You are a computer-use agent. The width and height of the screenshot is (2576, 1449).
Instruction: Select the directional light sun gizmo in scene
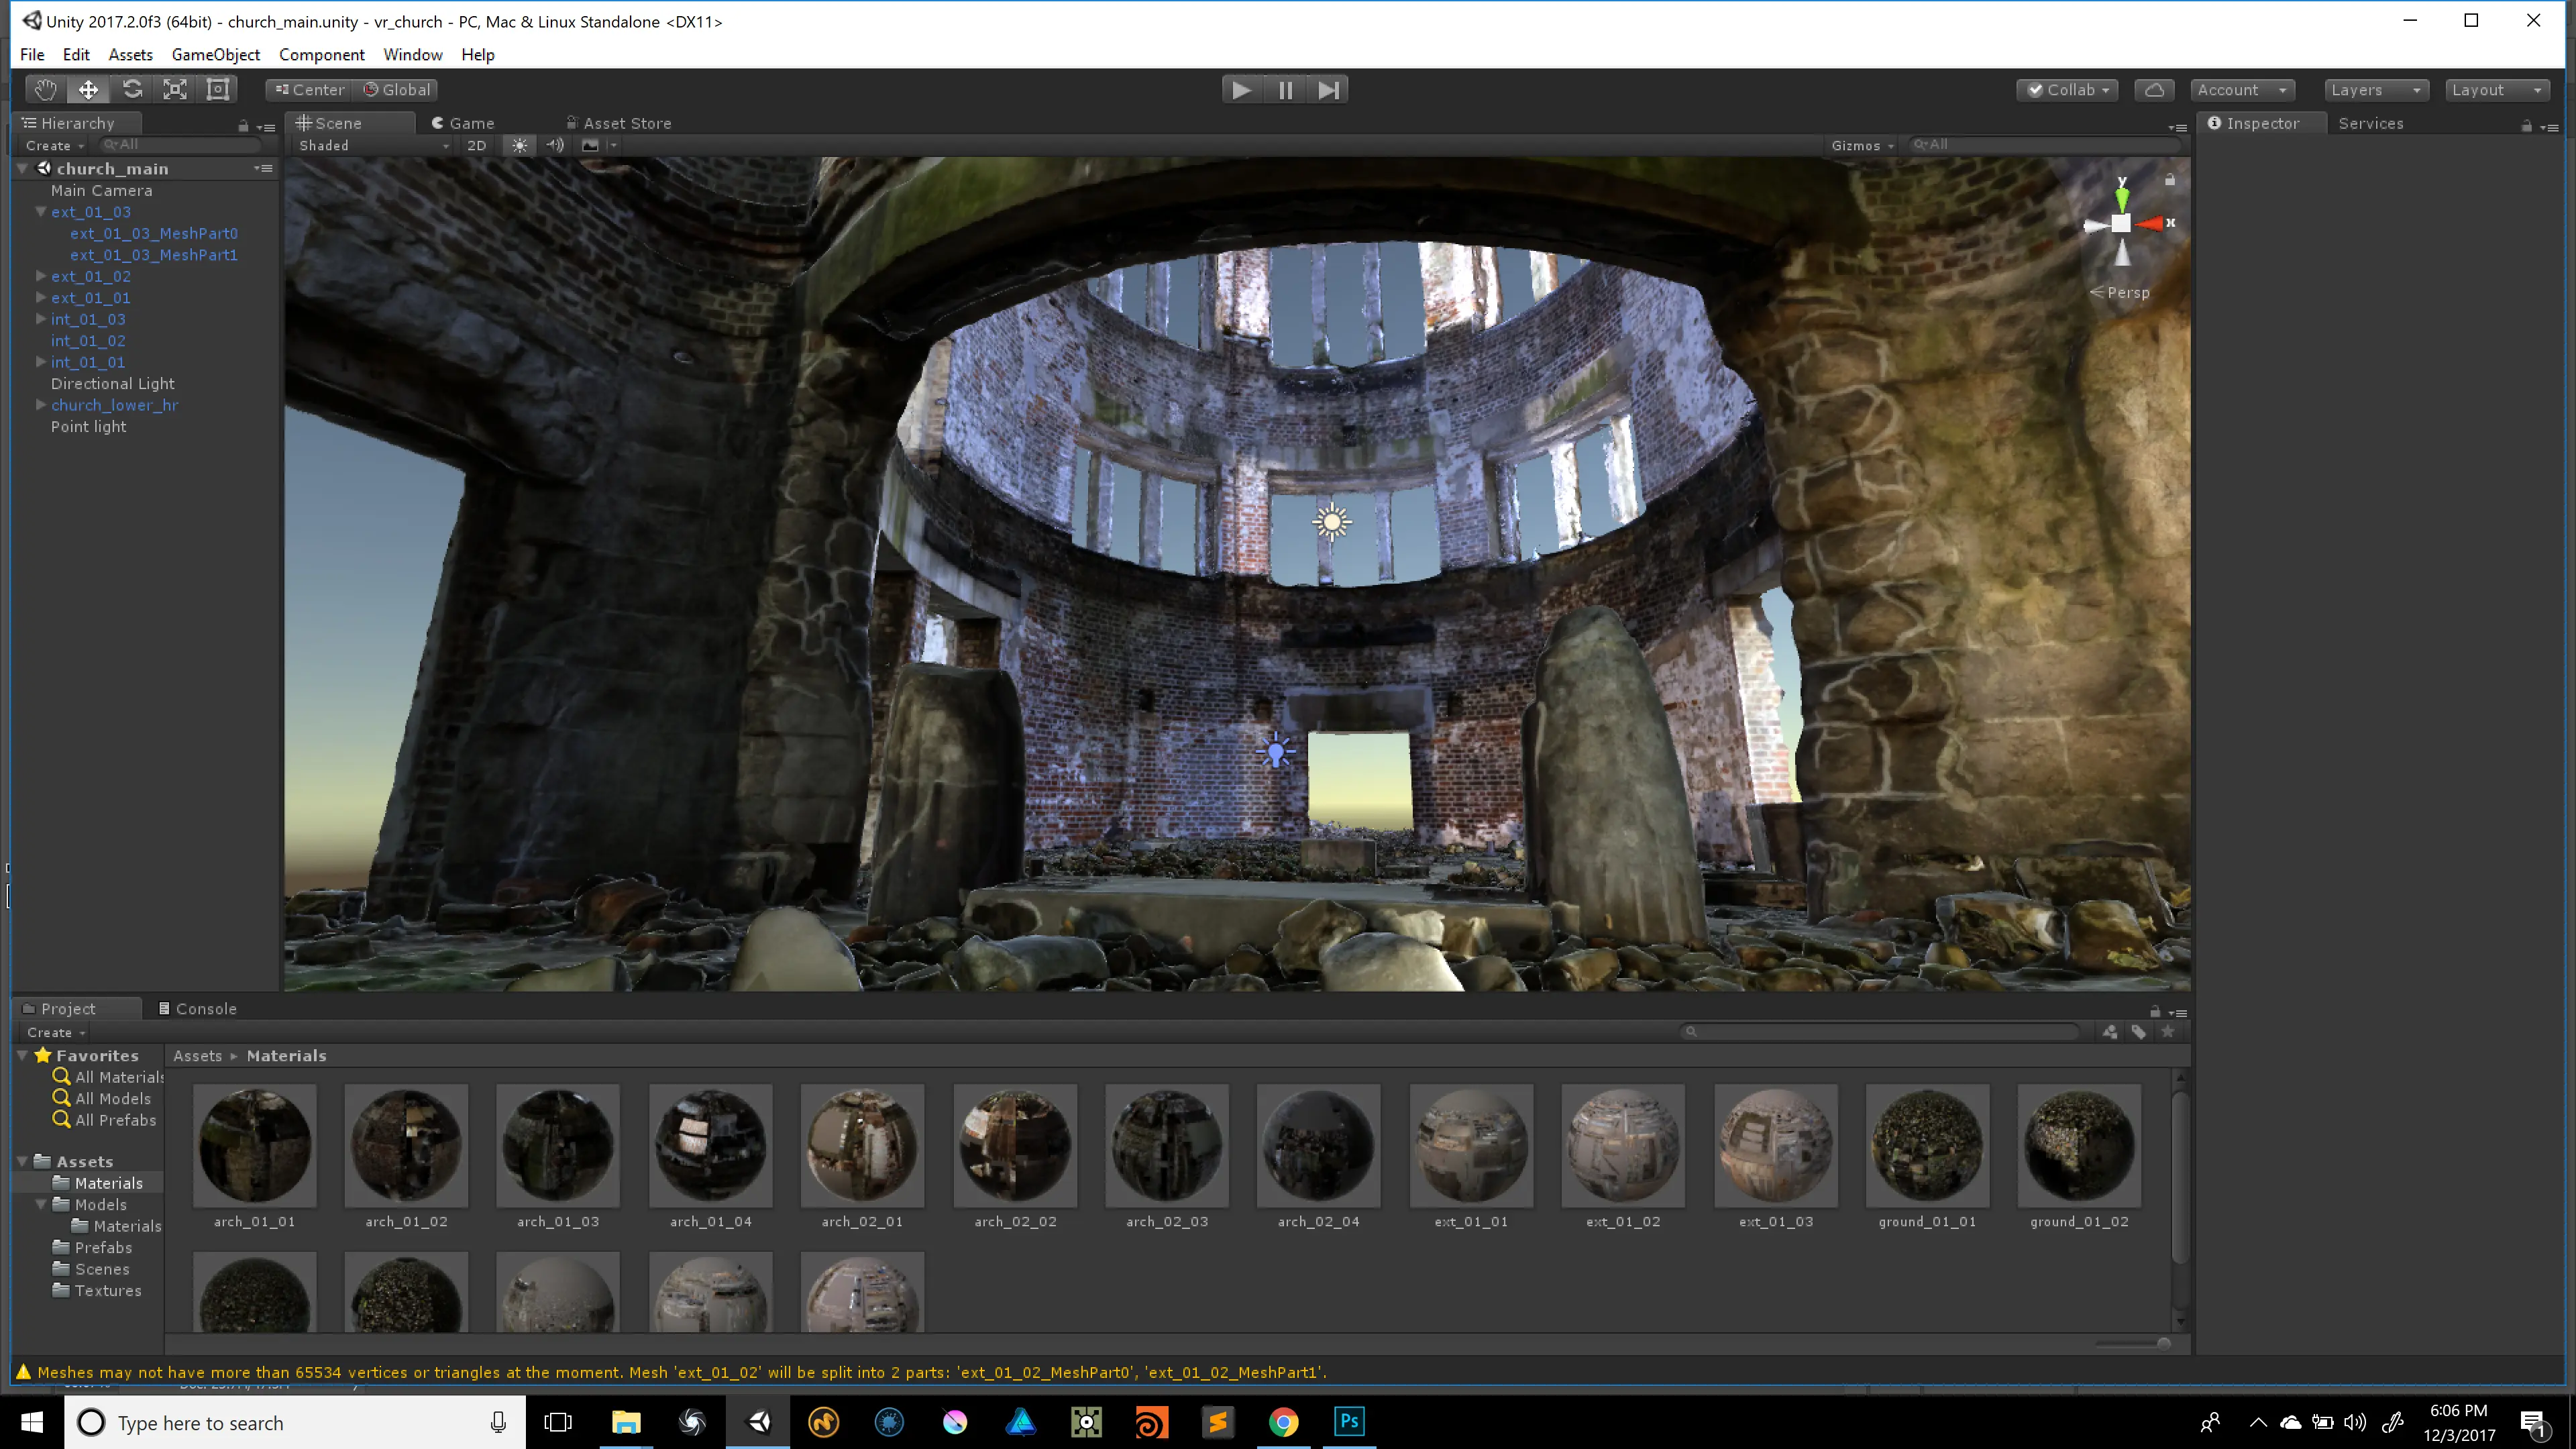coord(1331,522)
